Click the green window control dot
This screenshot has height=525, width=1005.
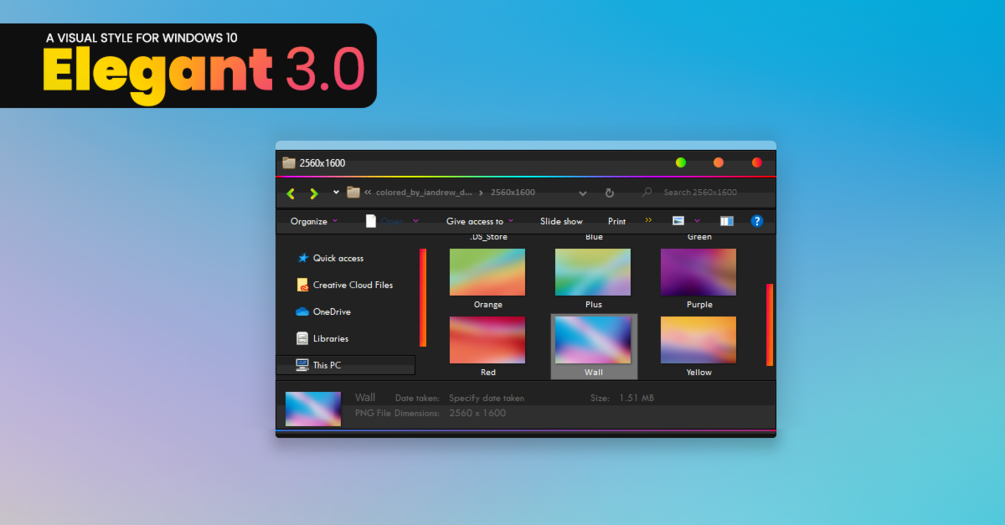click(681, 163)
